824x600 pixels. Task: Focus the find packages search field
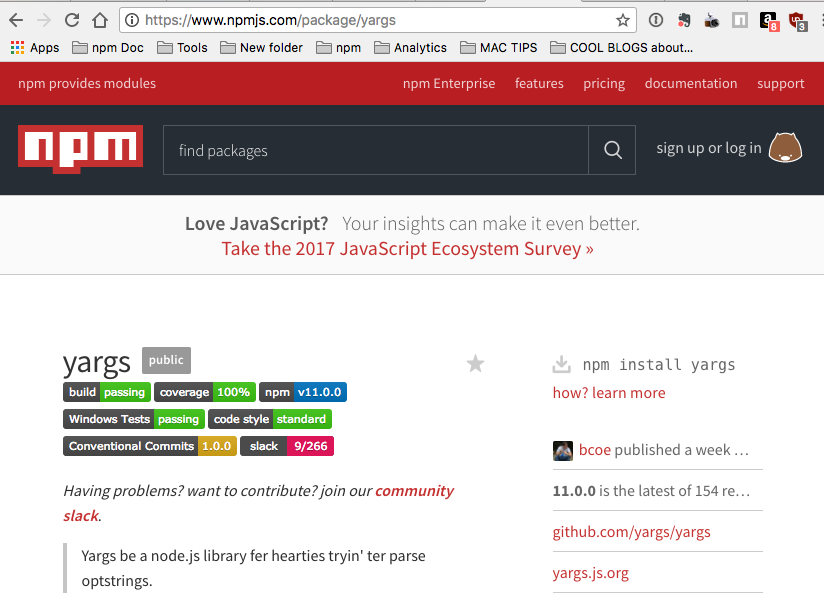[x=375, y=150]
